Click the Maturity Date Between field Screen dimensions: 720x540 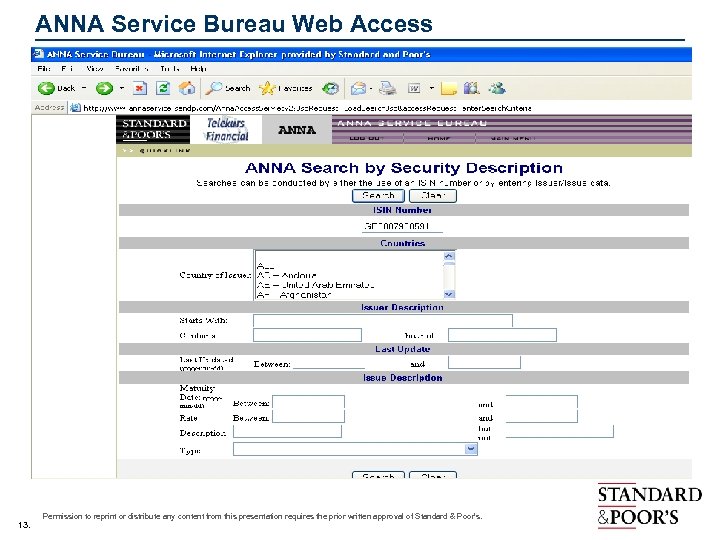coord(308,402)
